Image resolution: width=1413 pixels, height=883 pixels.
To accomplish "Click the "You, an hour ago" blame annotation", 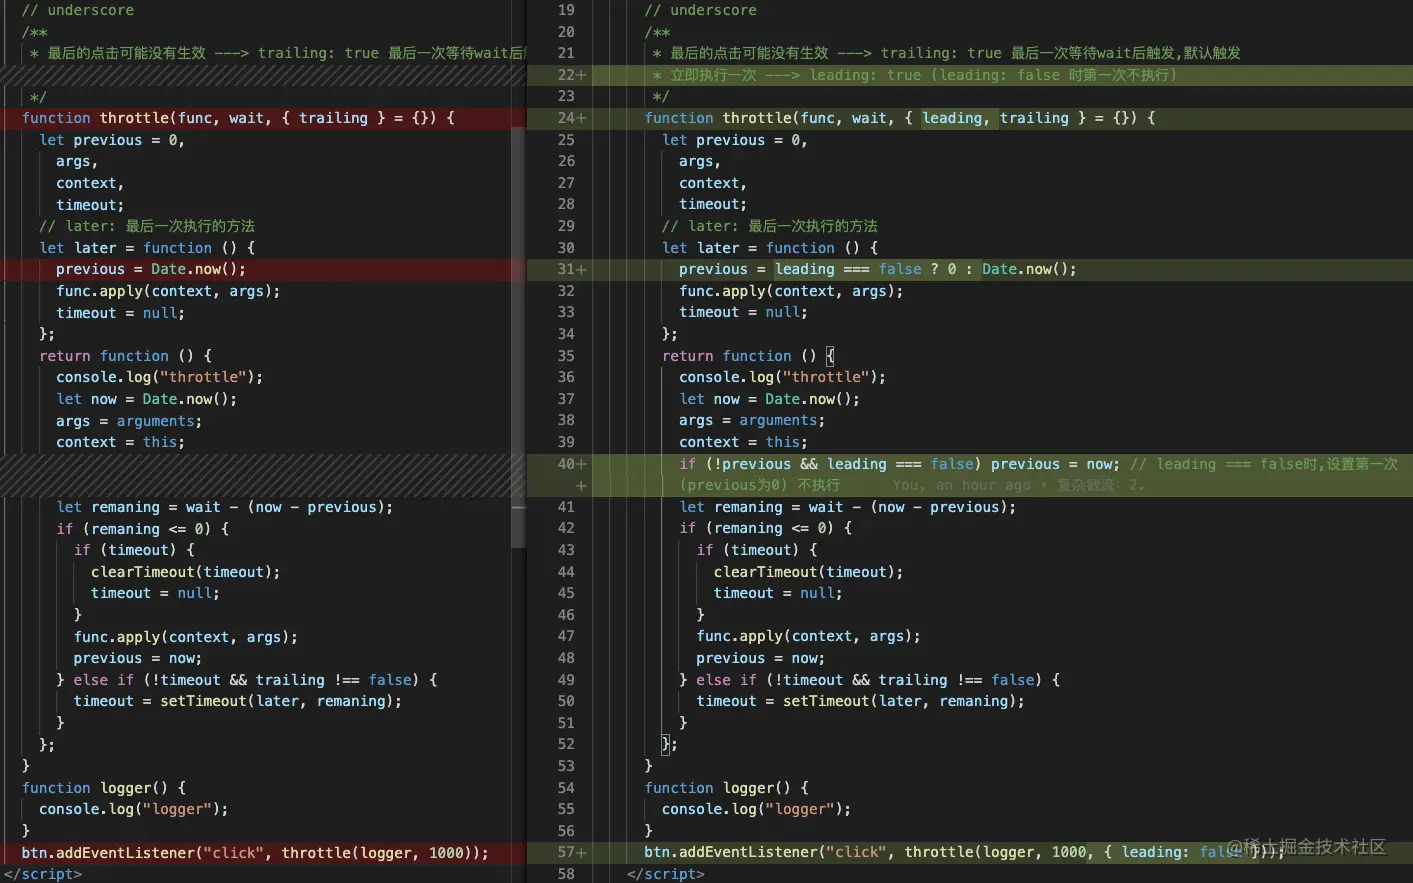I will 961,486.
